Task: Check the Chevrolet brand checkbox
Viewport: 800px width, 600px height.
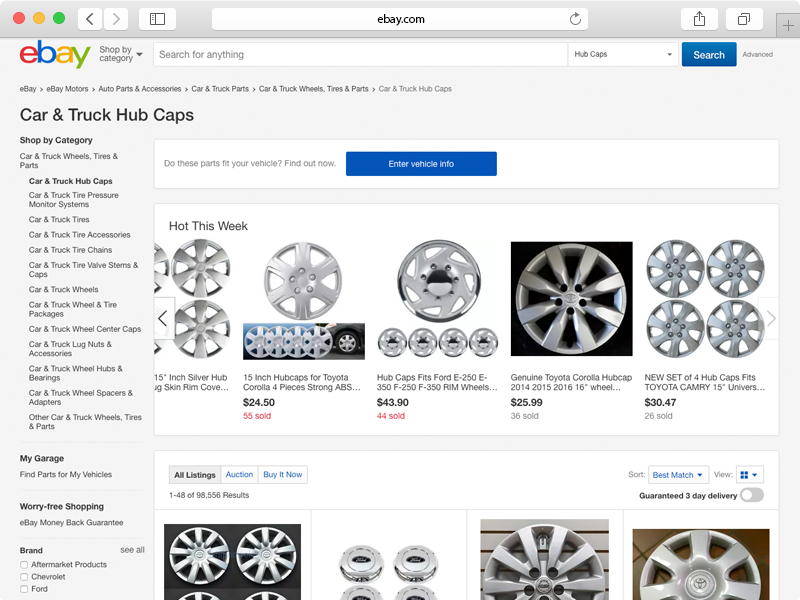Action: pos(24,577)
